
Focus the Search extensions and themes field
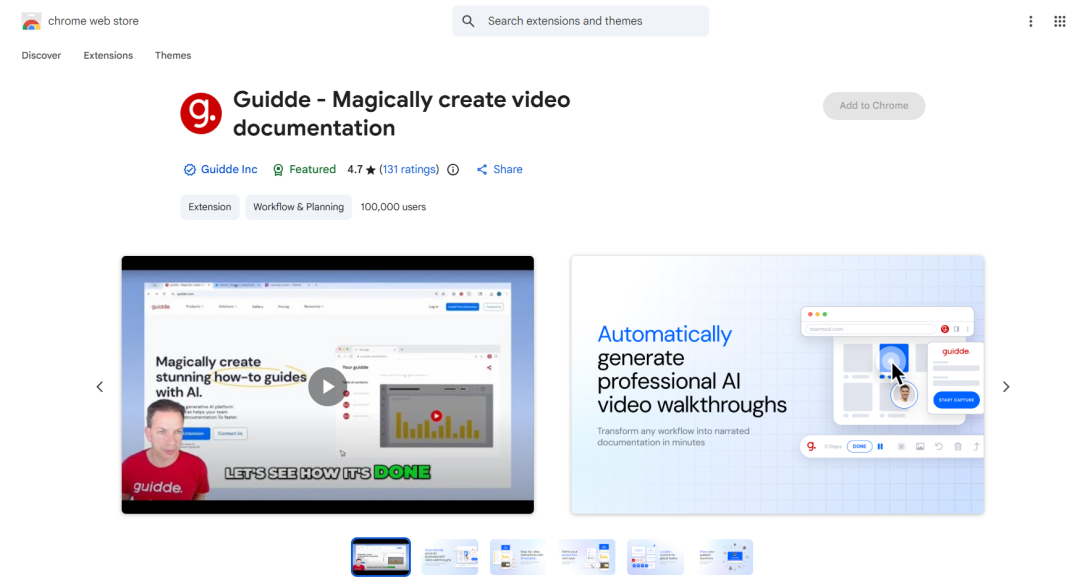click(581, 21)
